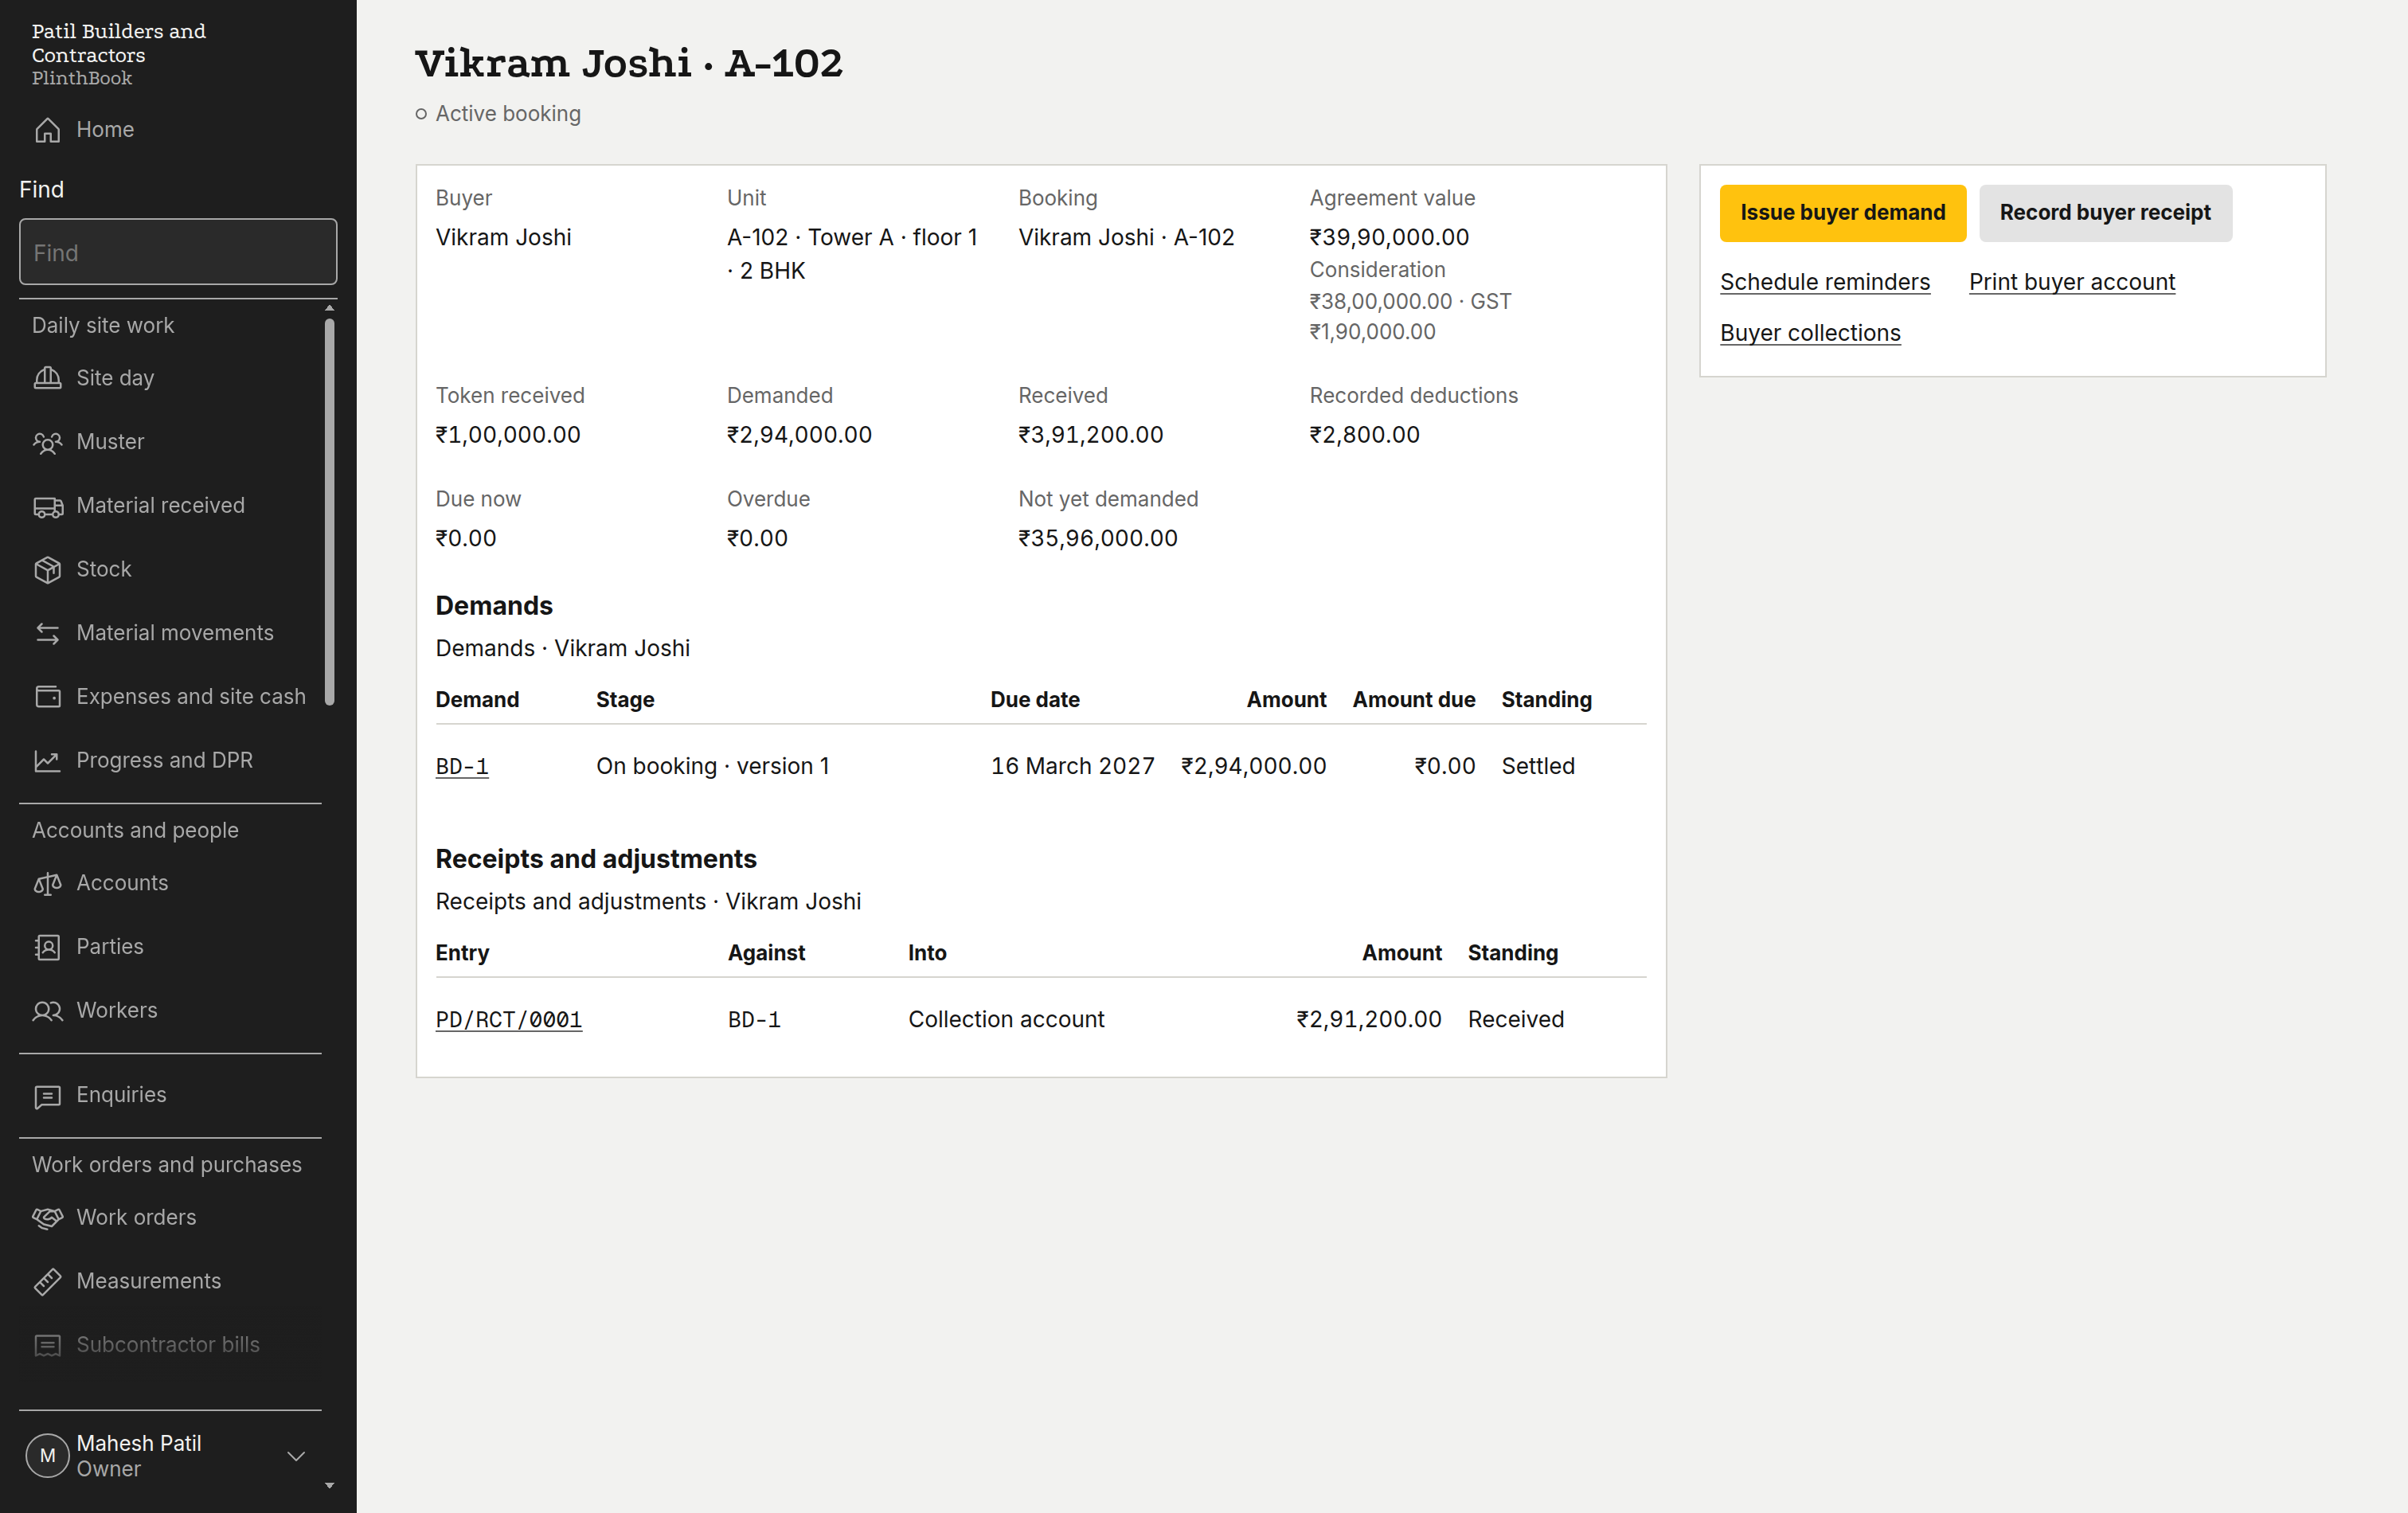
Task: Click the Collection account cell
Action: [1006, 1020]
